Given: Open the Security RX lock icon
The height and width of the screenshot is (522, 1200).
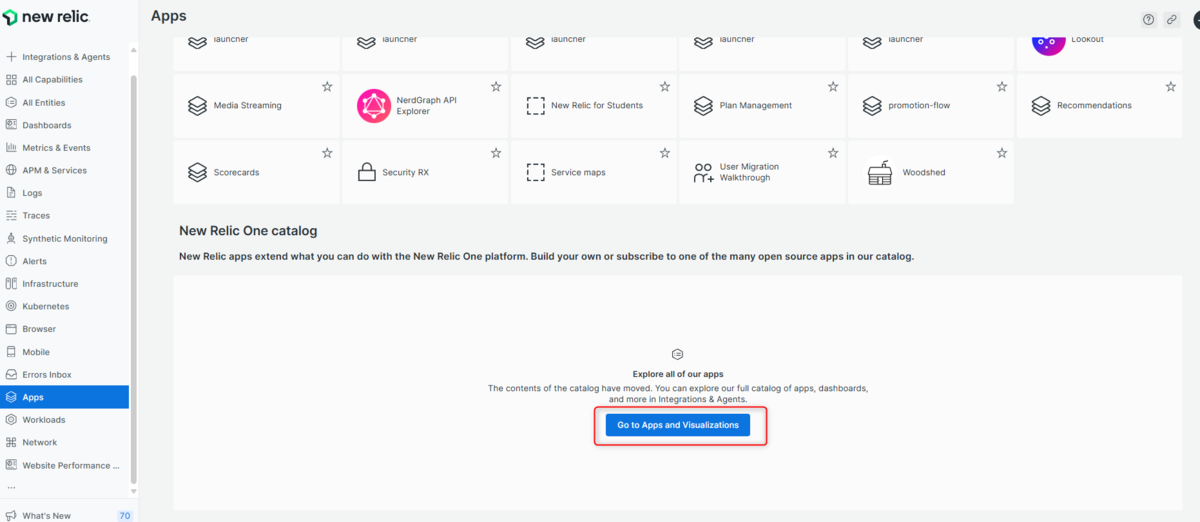Looking at the screenshot, I should 366,172.
